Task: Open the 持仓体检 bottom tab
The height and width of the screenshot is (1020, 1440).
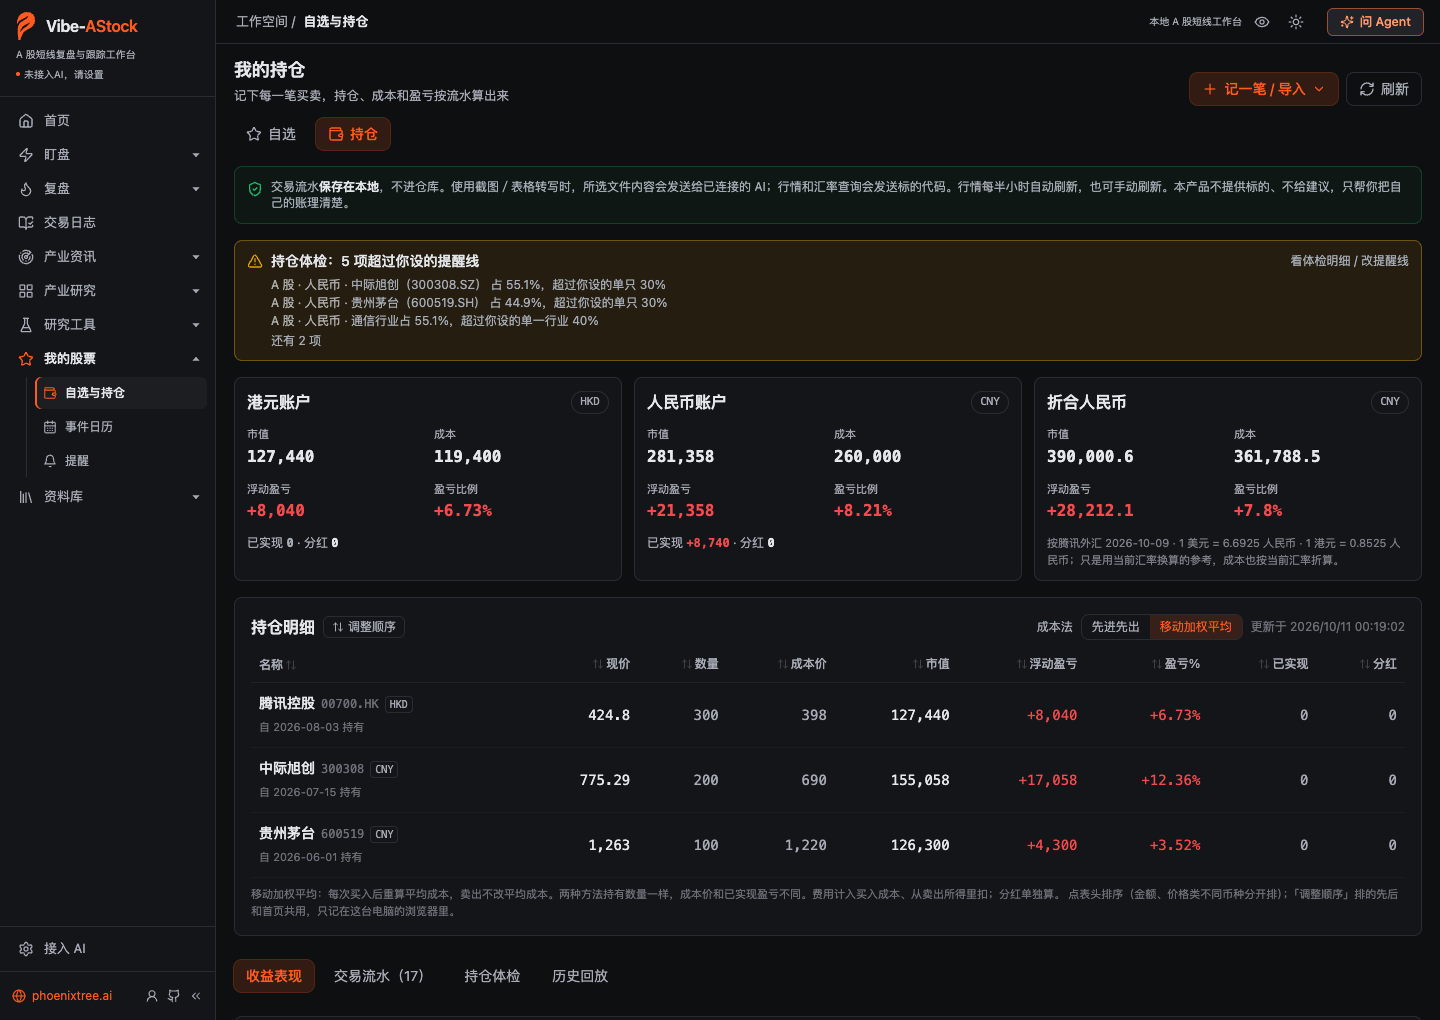Action: pos(492,976)
